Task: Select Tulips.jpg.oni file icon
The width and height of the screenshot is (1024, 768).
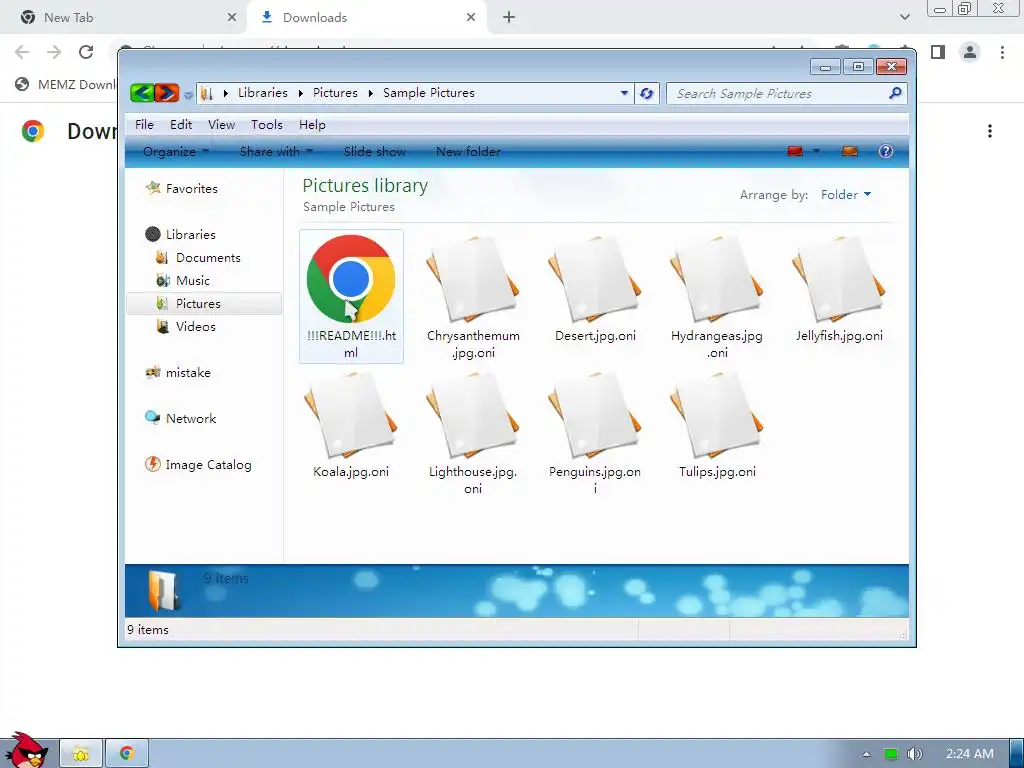Action: pos(717,415)
